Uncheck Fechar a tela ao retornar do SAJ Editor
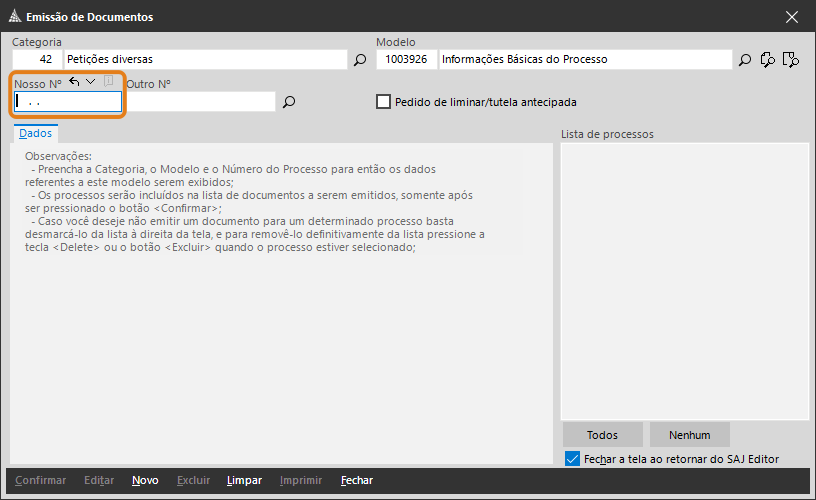The width and height of the screenshot is (816, 500). [x=572, y=459]
